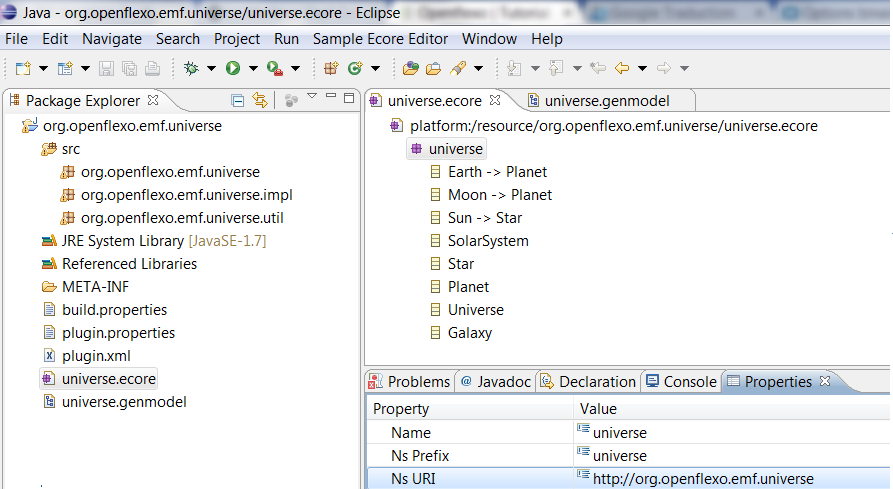The image size is (893, 489).
Task: Click the Open Task folder icon
Action: coord(433,68)
